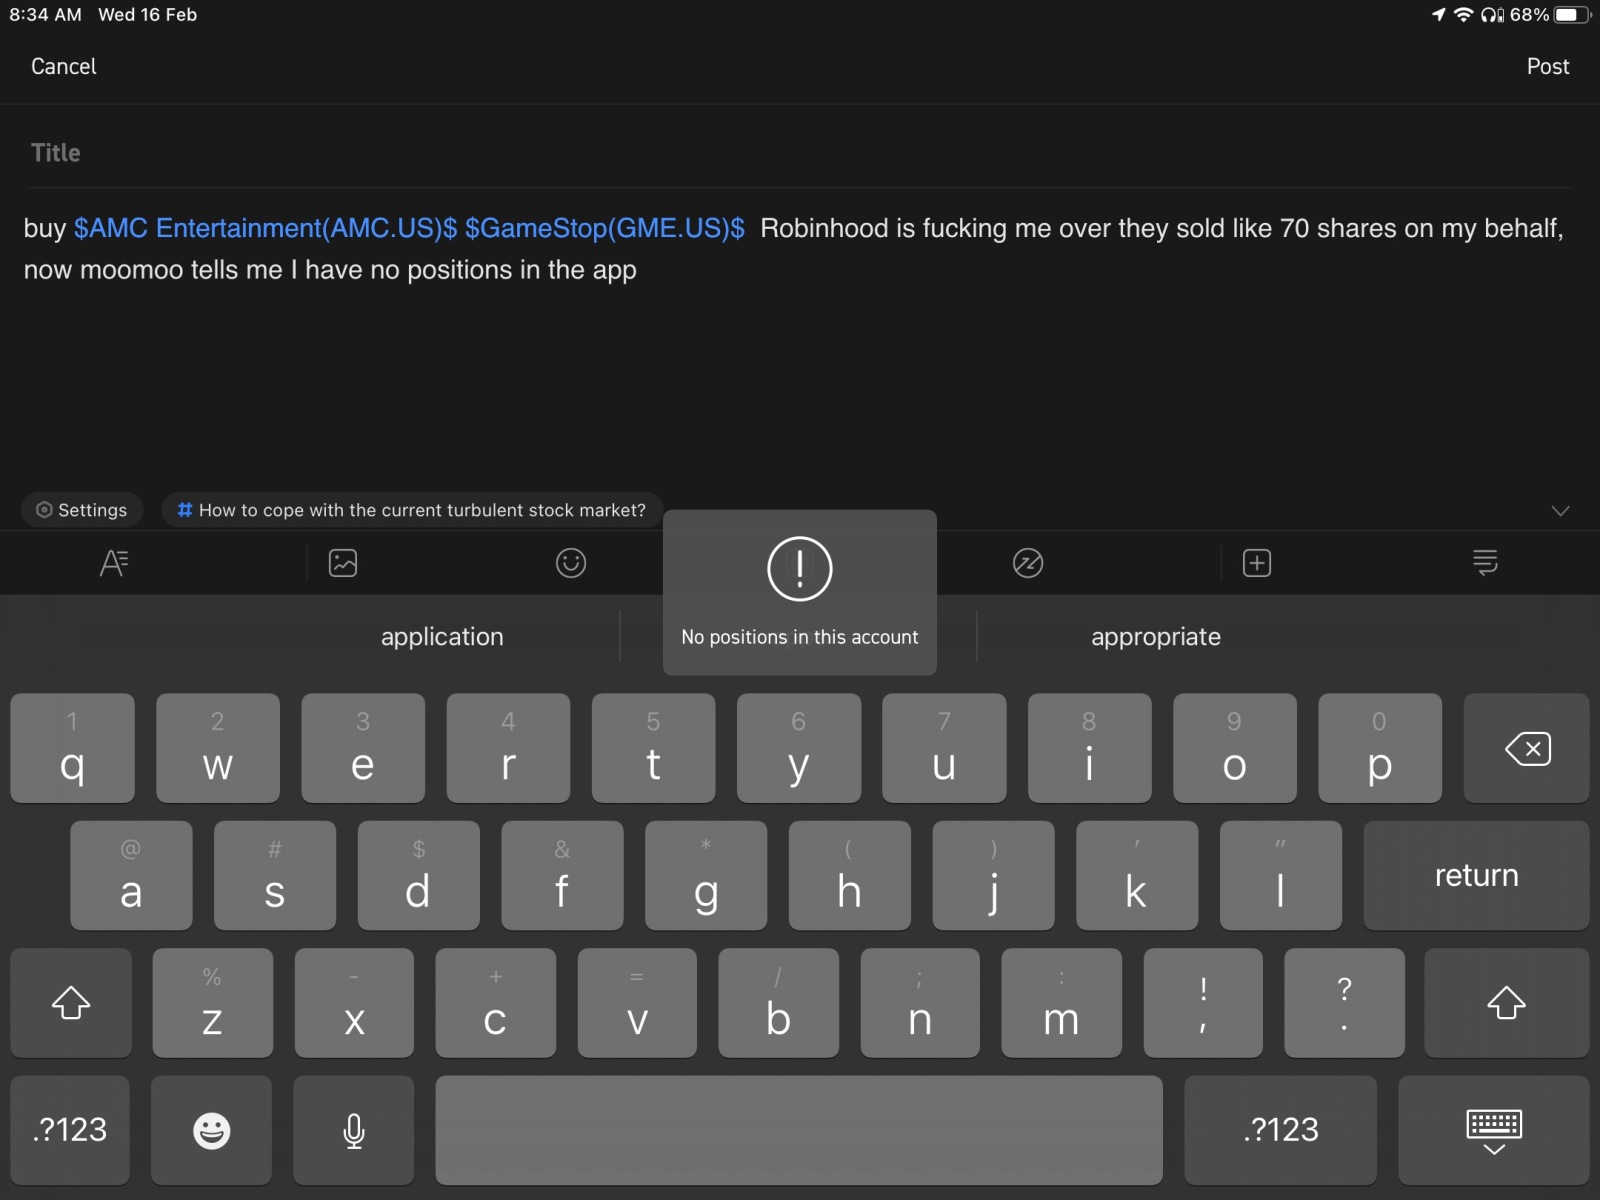Tap the plus-box add icon in toolbar

pyautogui.click(x=1257, y=563)
